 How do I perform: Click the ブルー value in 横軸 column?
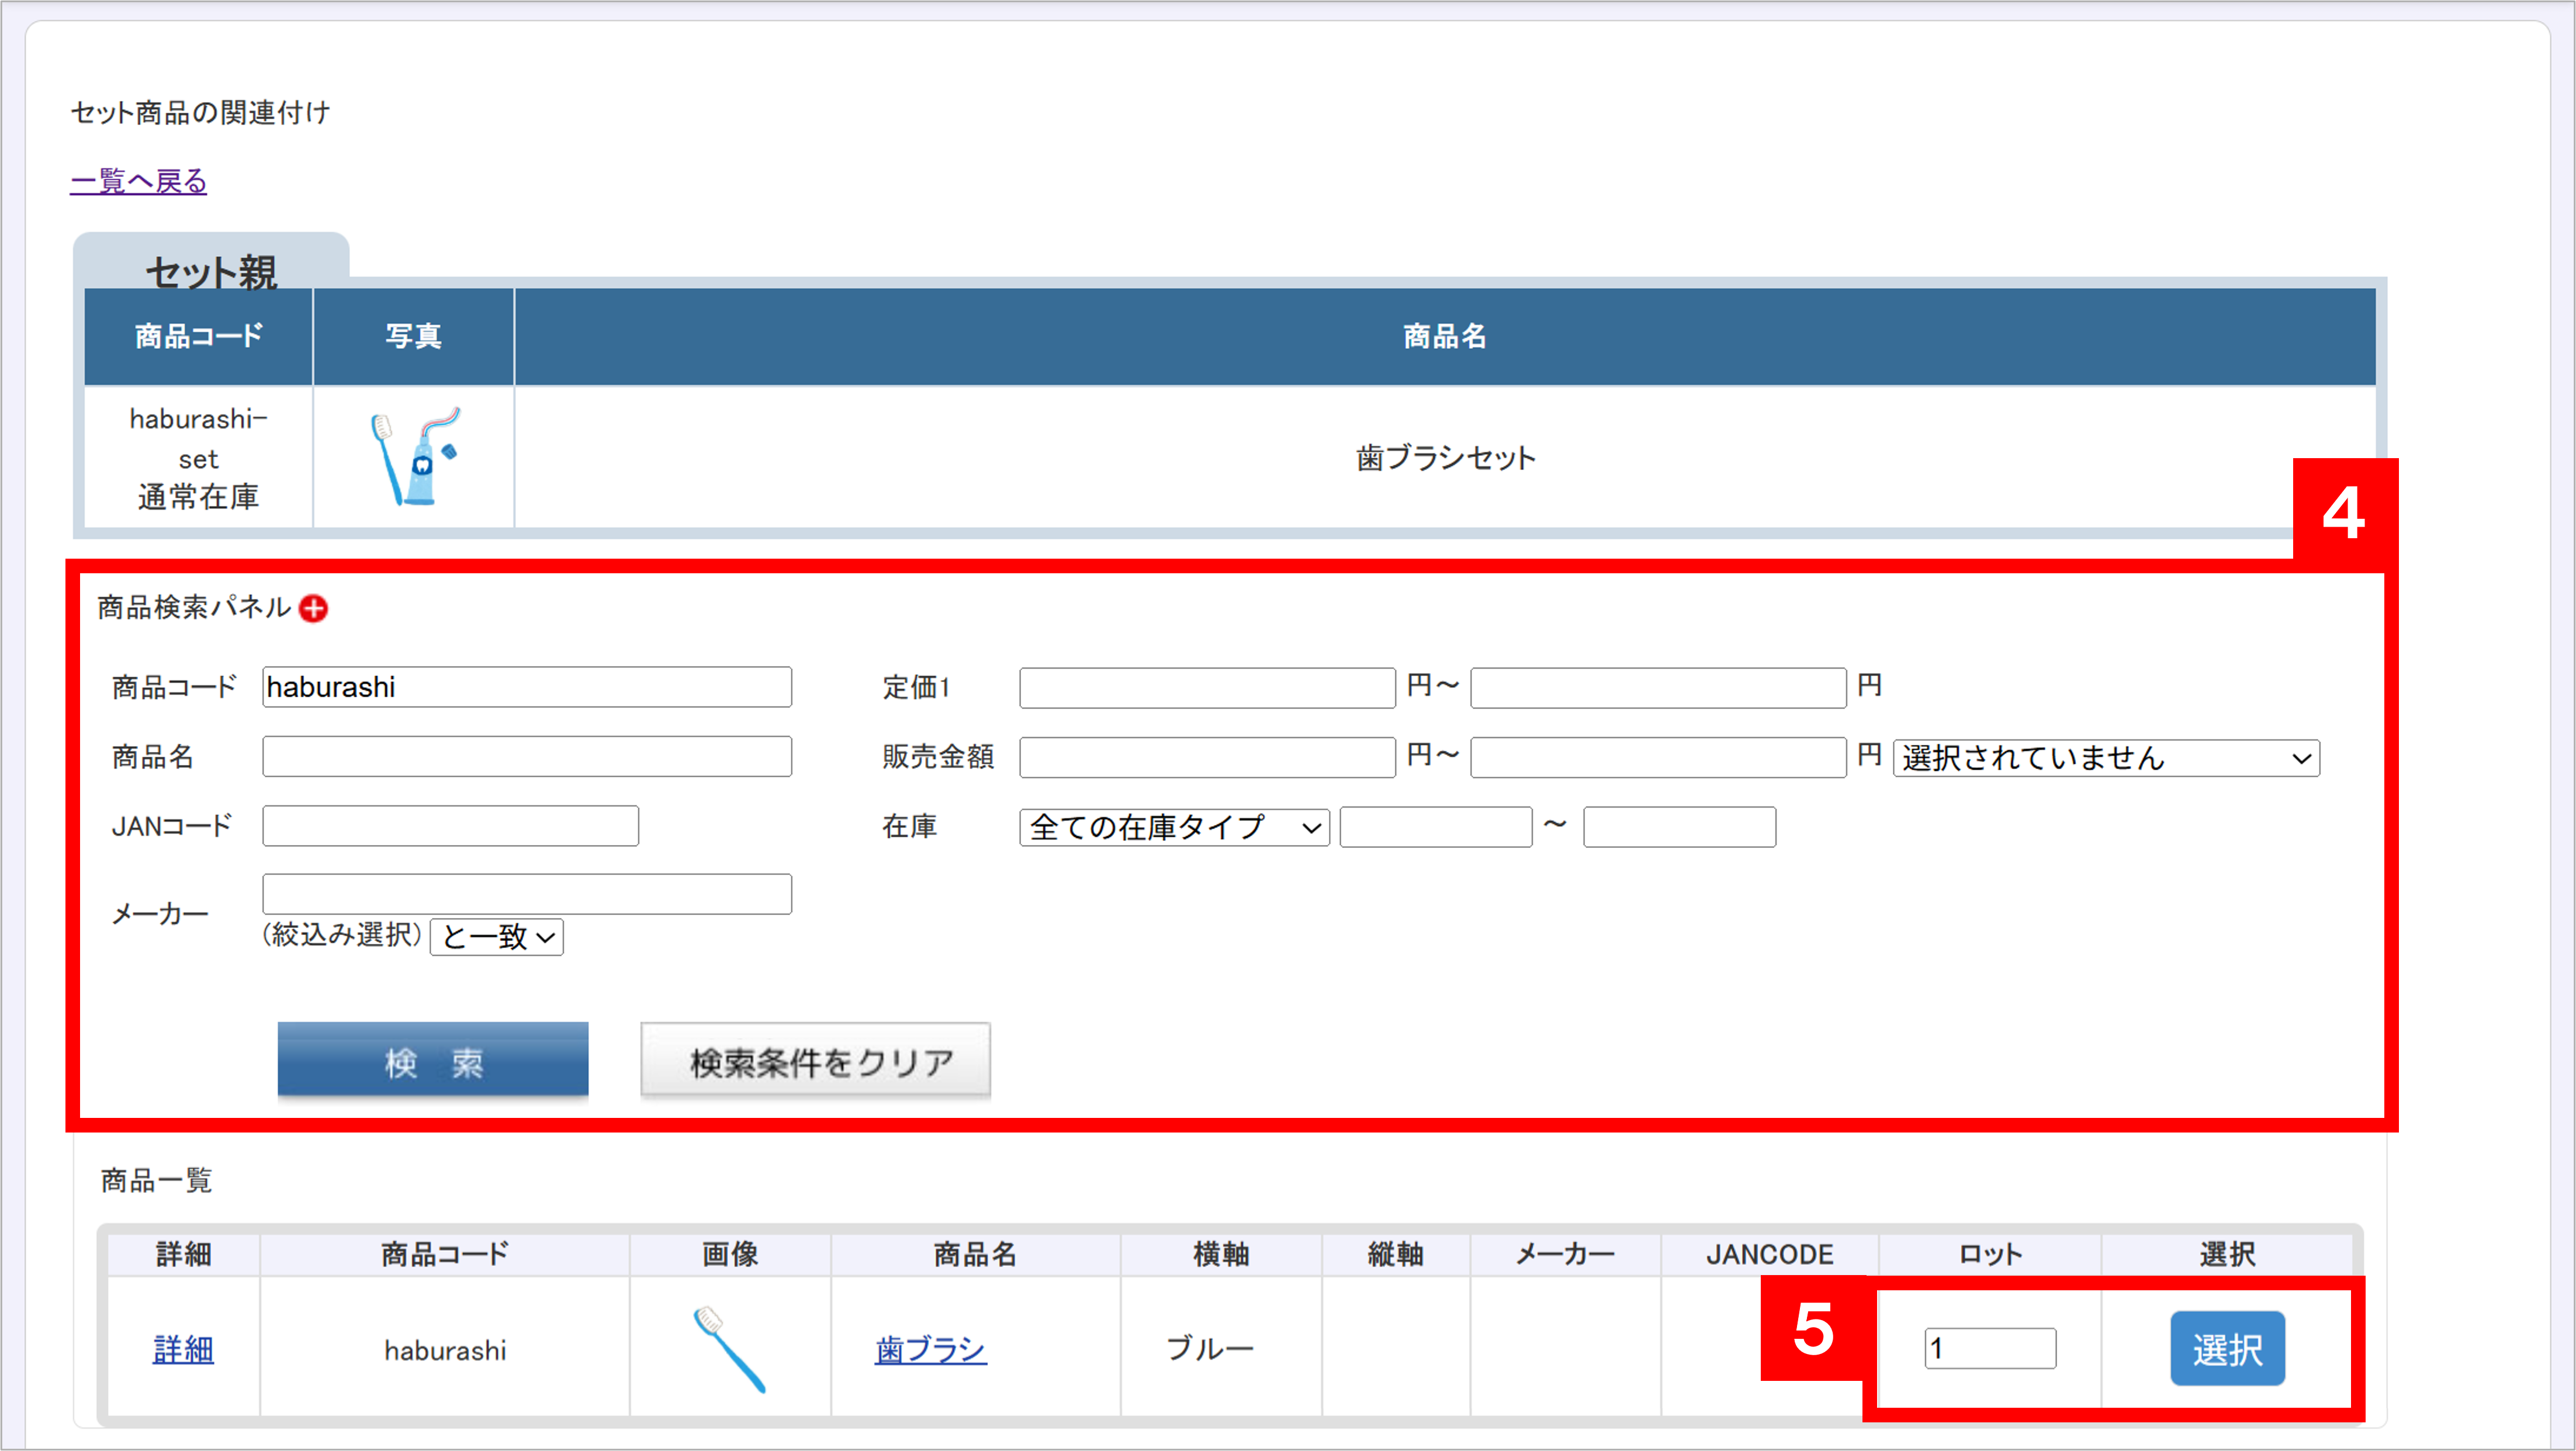1209,1348
